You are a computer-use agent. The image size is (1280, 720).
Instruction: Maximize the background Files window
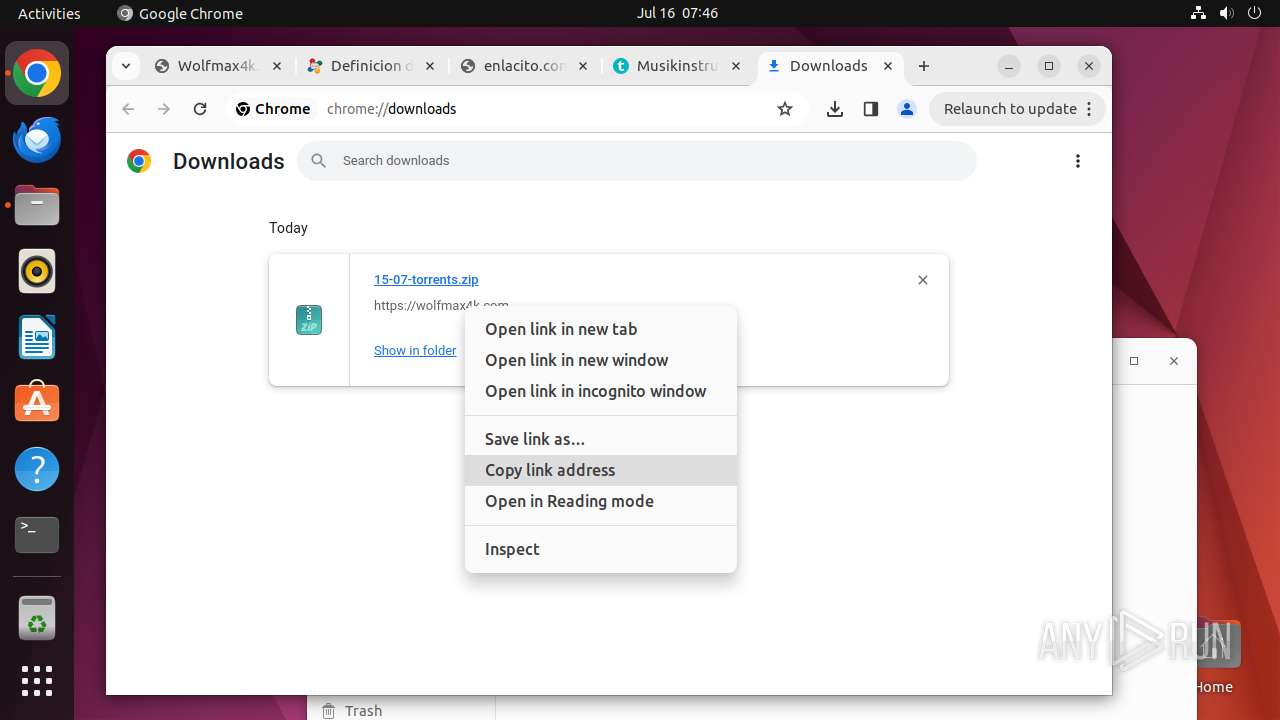[x=1134, y=361]
